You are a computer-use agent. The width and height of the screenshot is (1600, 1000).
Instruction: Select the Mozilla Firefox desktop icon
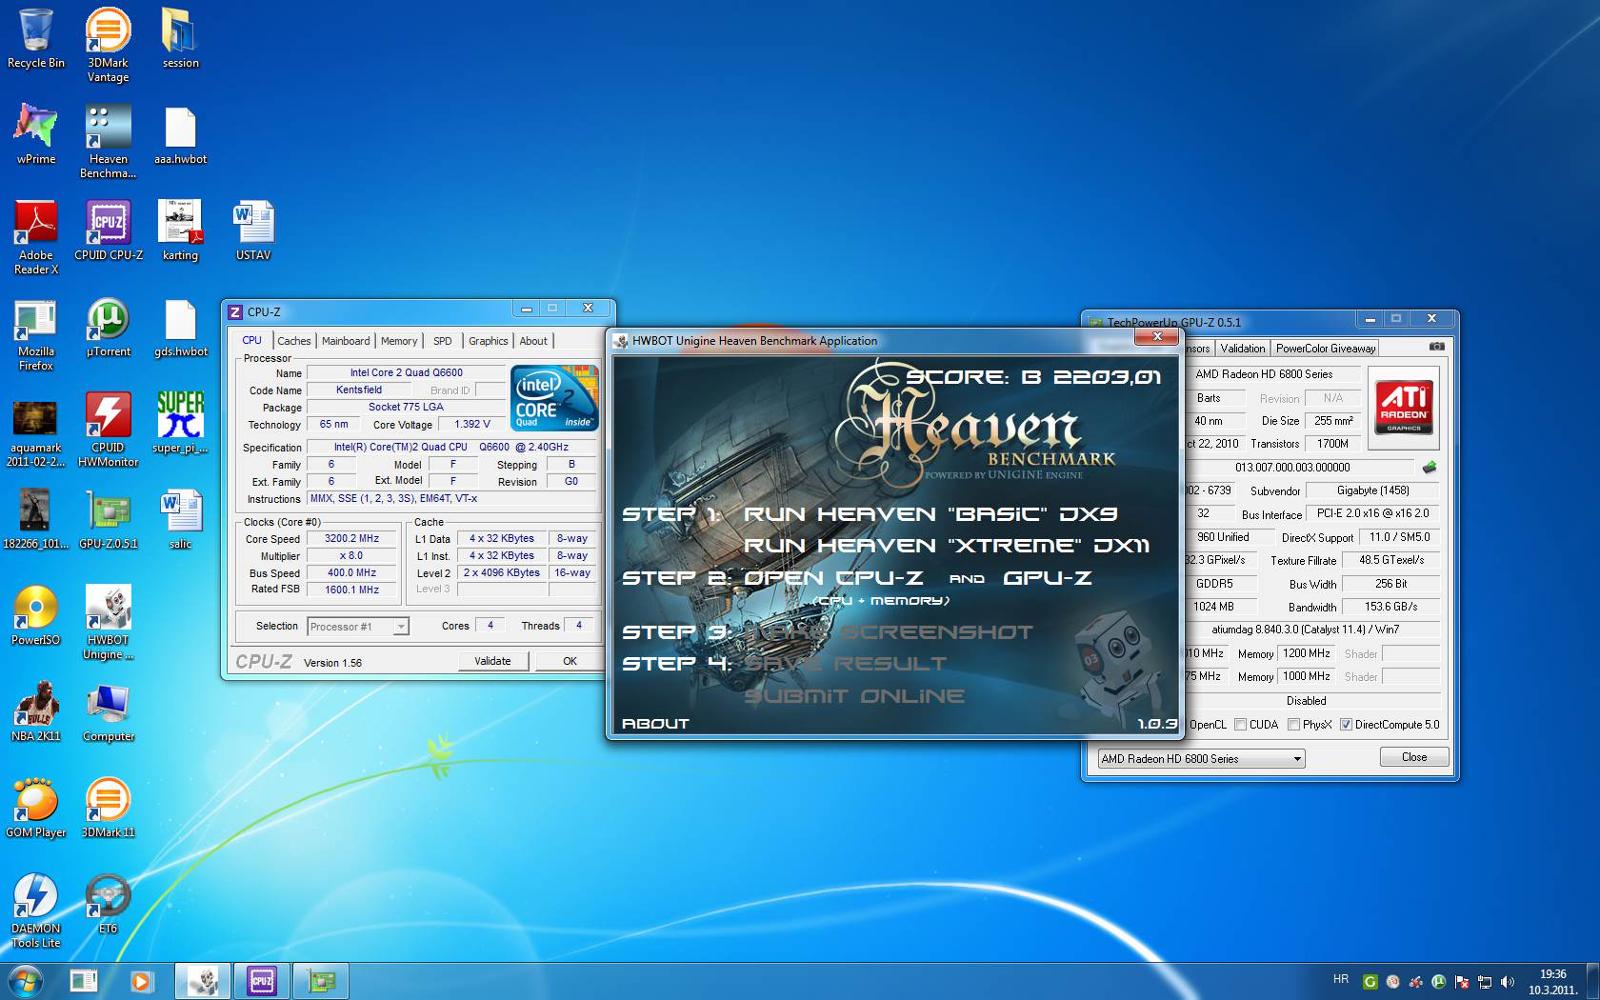(36, 334)
